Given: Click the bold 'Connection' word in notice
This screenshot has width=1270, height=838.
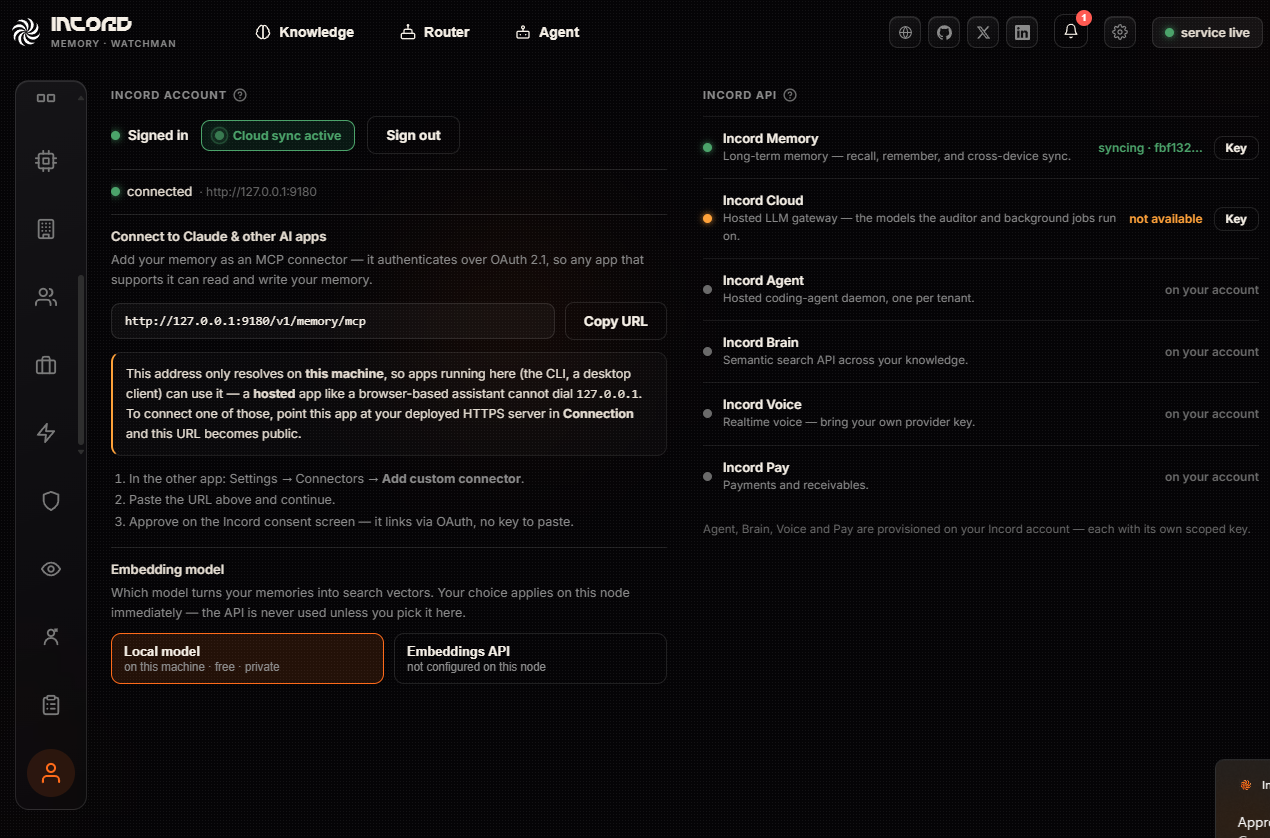Looking at the screenshot, I should [x=598, y=414].
